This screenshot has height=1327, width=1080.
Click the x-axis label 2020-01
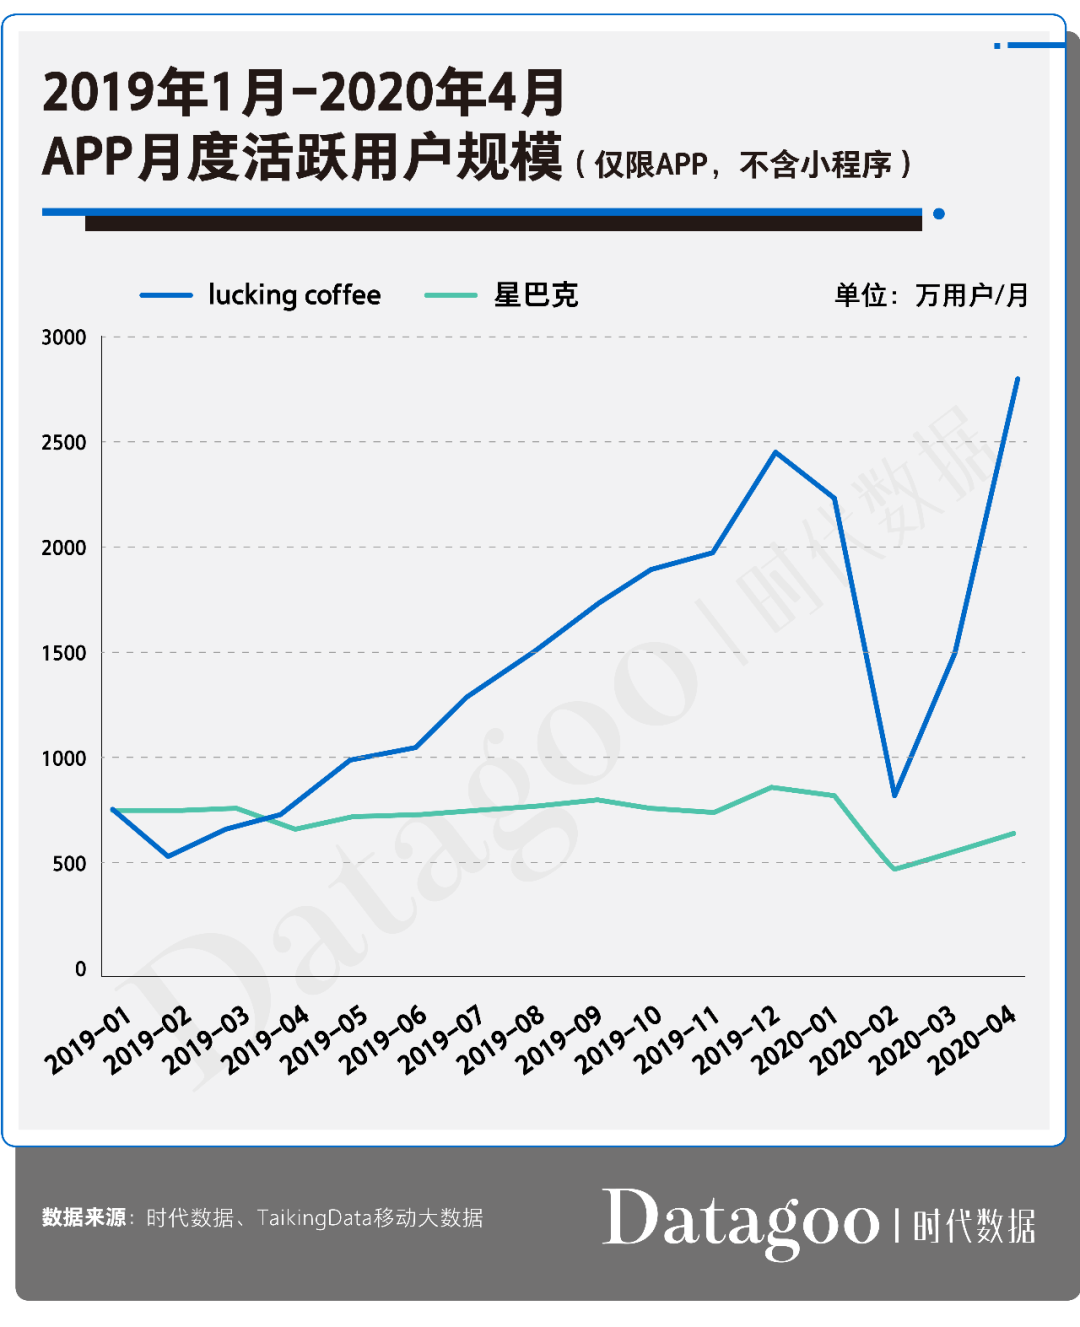[x=795, y=1041]
